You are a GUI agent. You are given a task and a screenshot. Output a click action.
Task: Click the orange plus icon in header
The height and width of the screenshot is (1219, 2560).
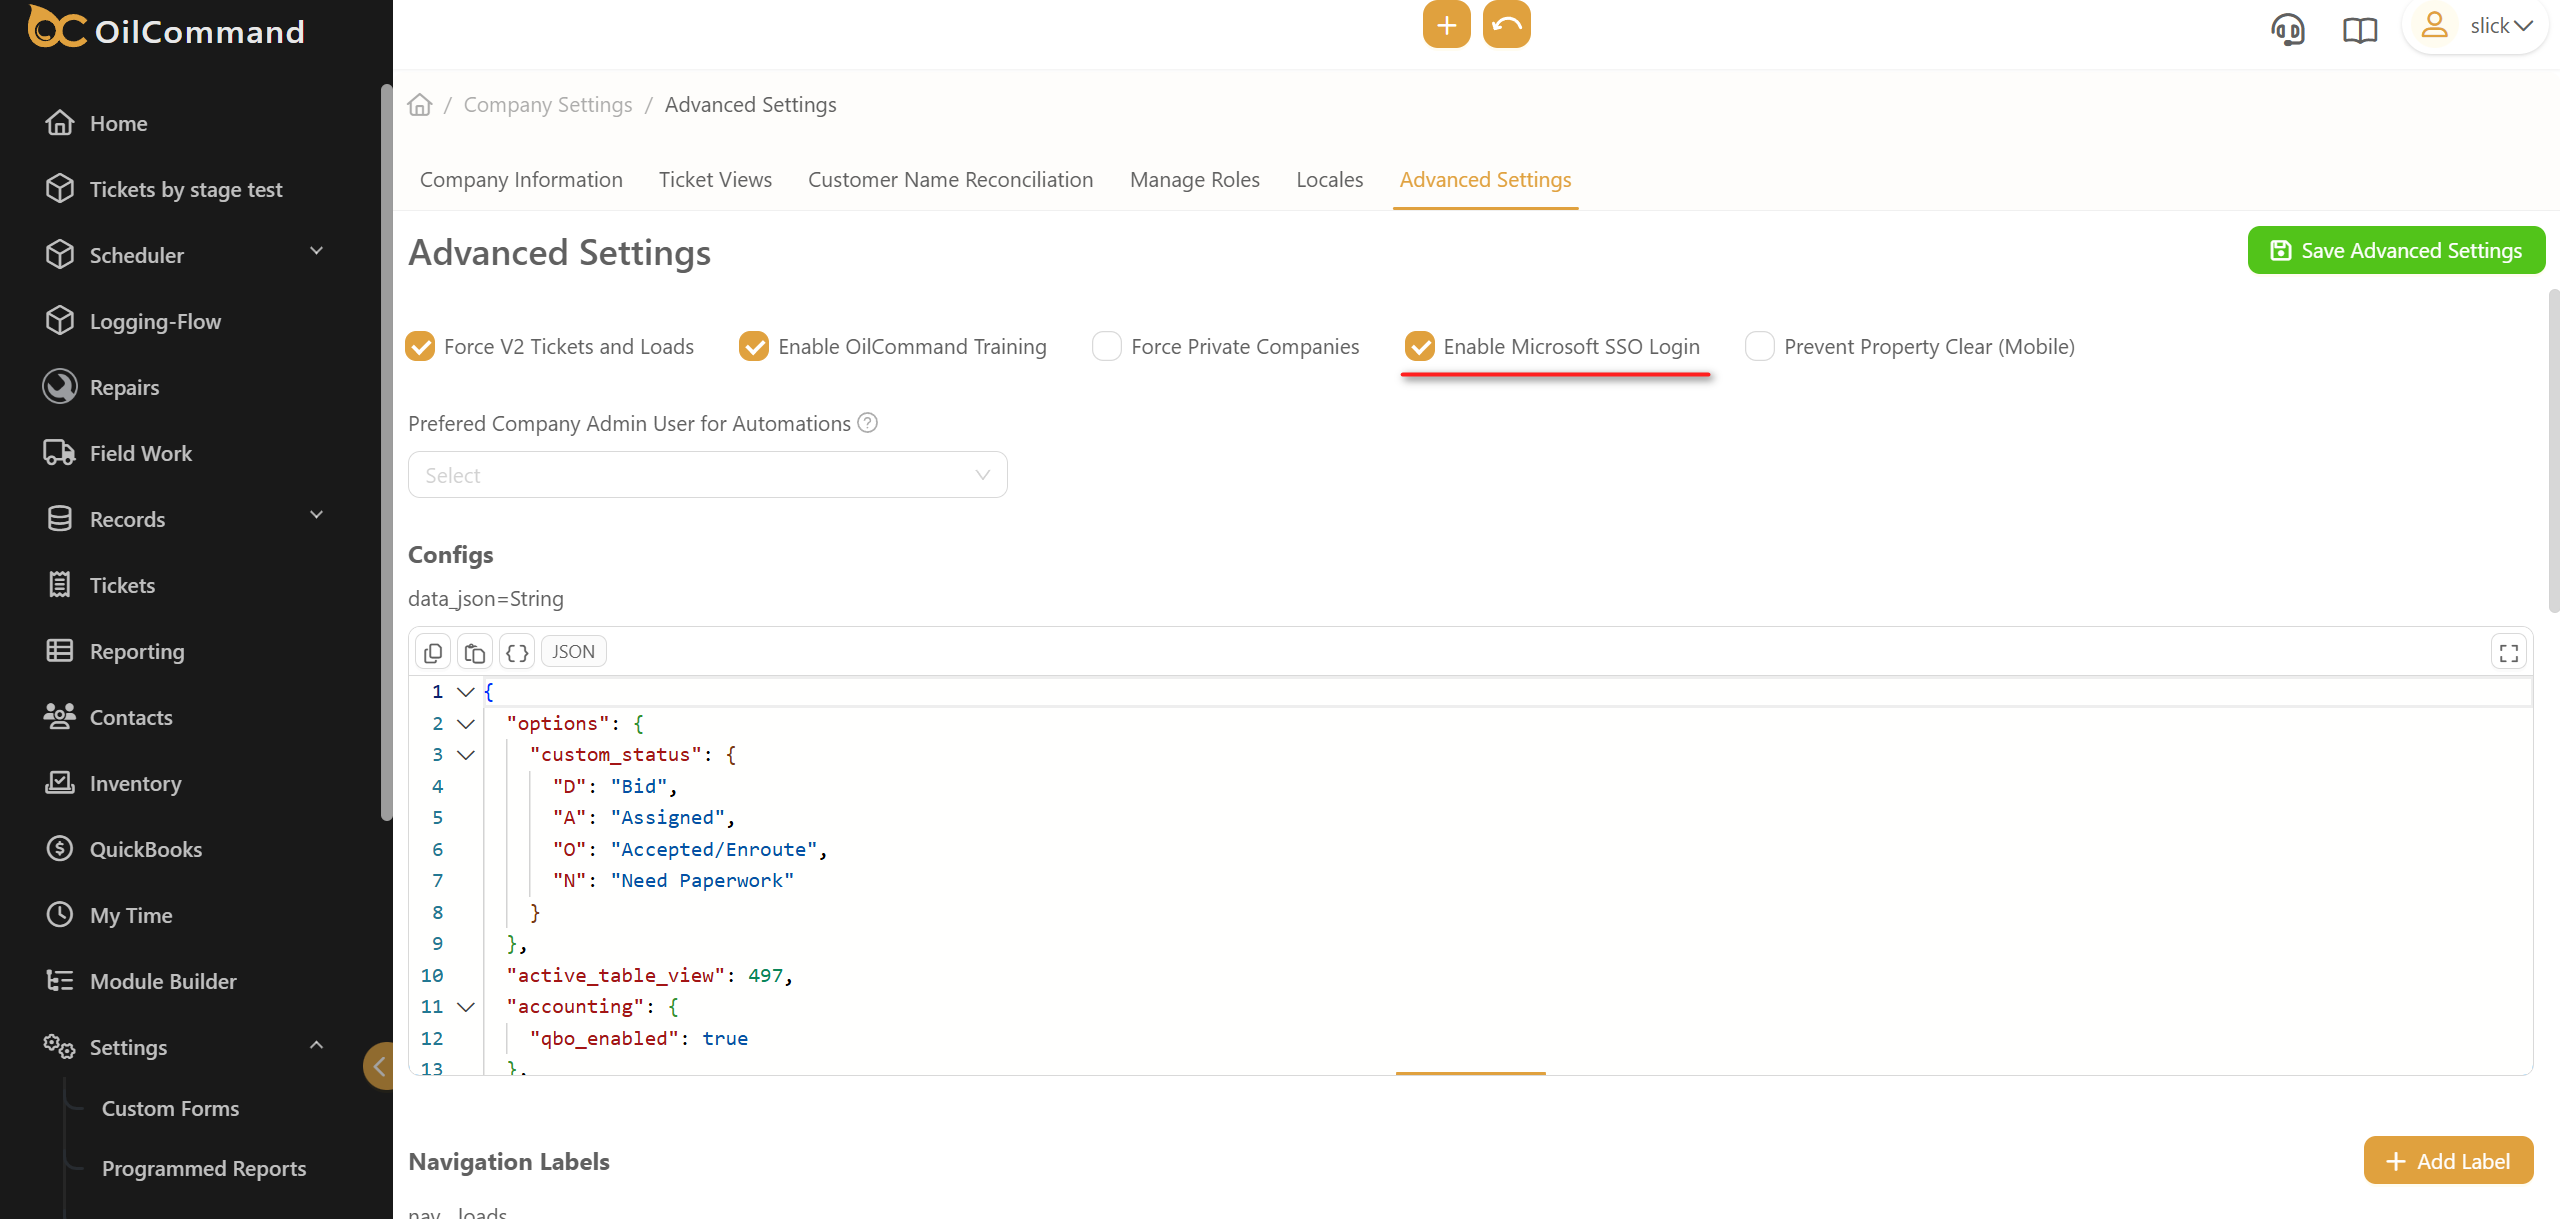[1446, 25]
